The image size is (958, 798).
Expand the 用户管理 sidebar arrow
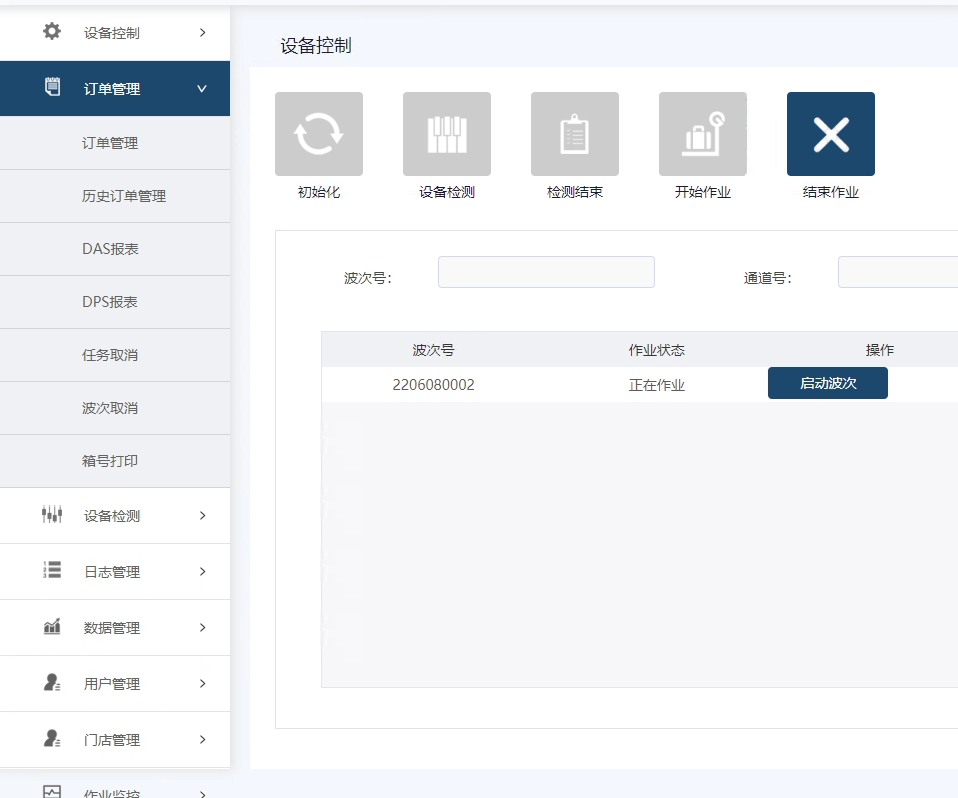pyautogui.click(x=202, y=684)
